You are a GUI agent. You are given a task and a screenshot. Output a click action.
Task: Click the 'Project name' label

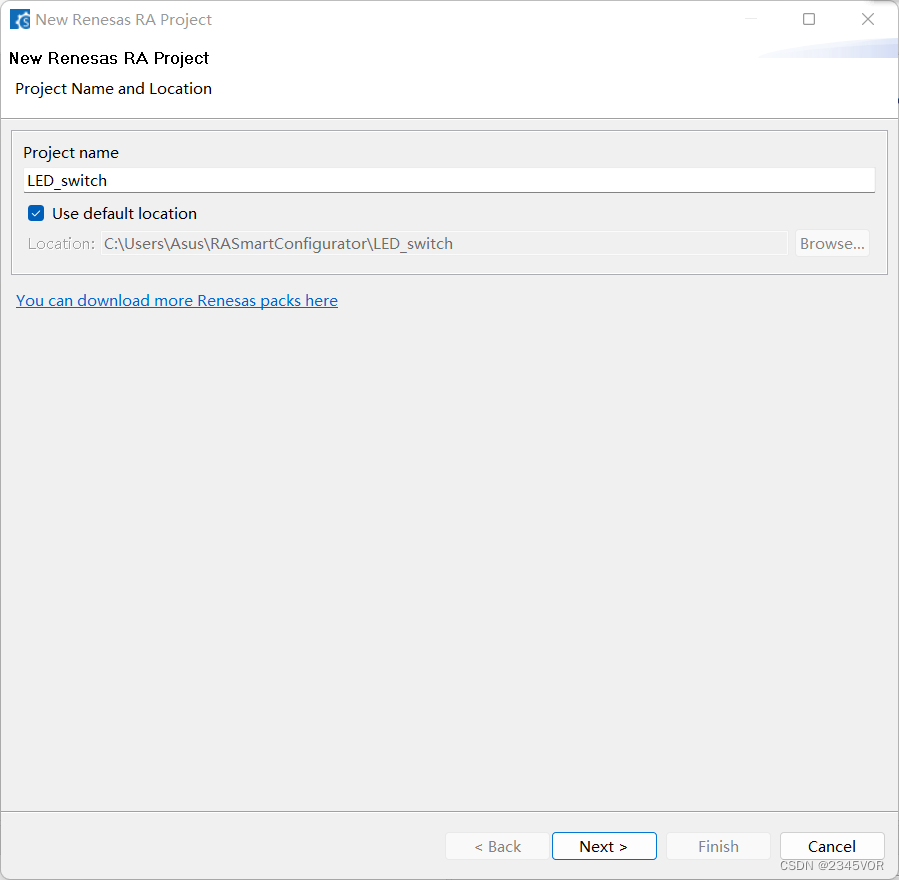[71, 152]
